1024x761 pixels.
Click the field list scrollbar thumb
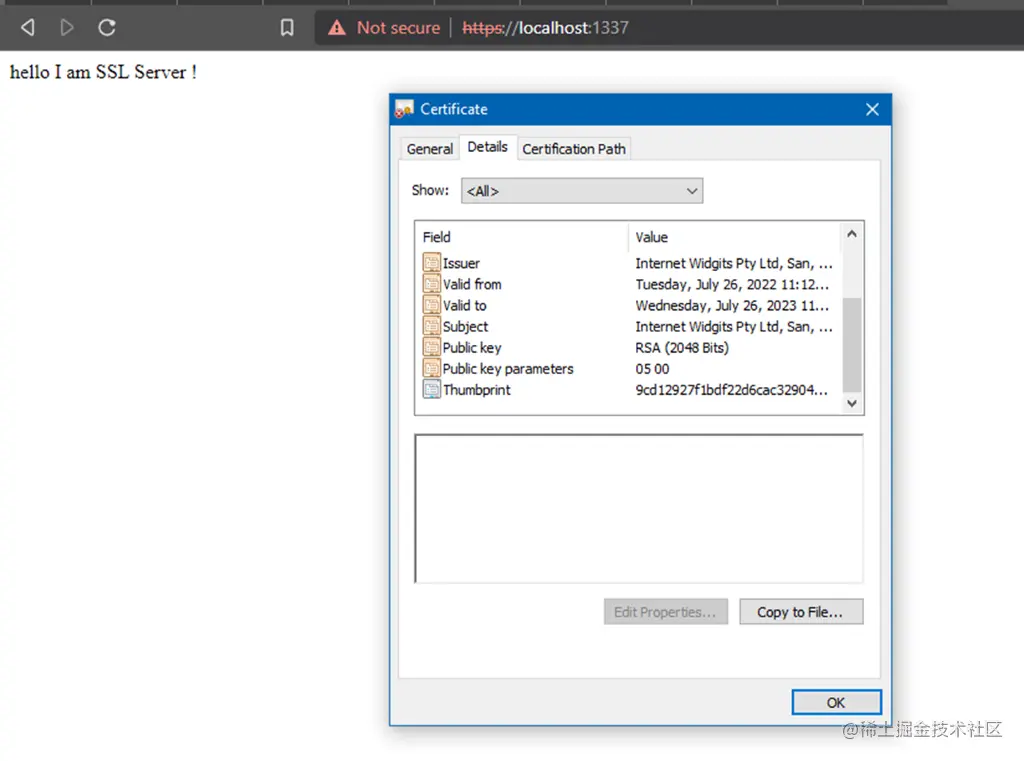[x=852, y=344]
